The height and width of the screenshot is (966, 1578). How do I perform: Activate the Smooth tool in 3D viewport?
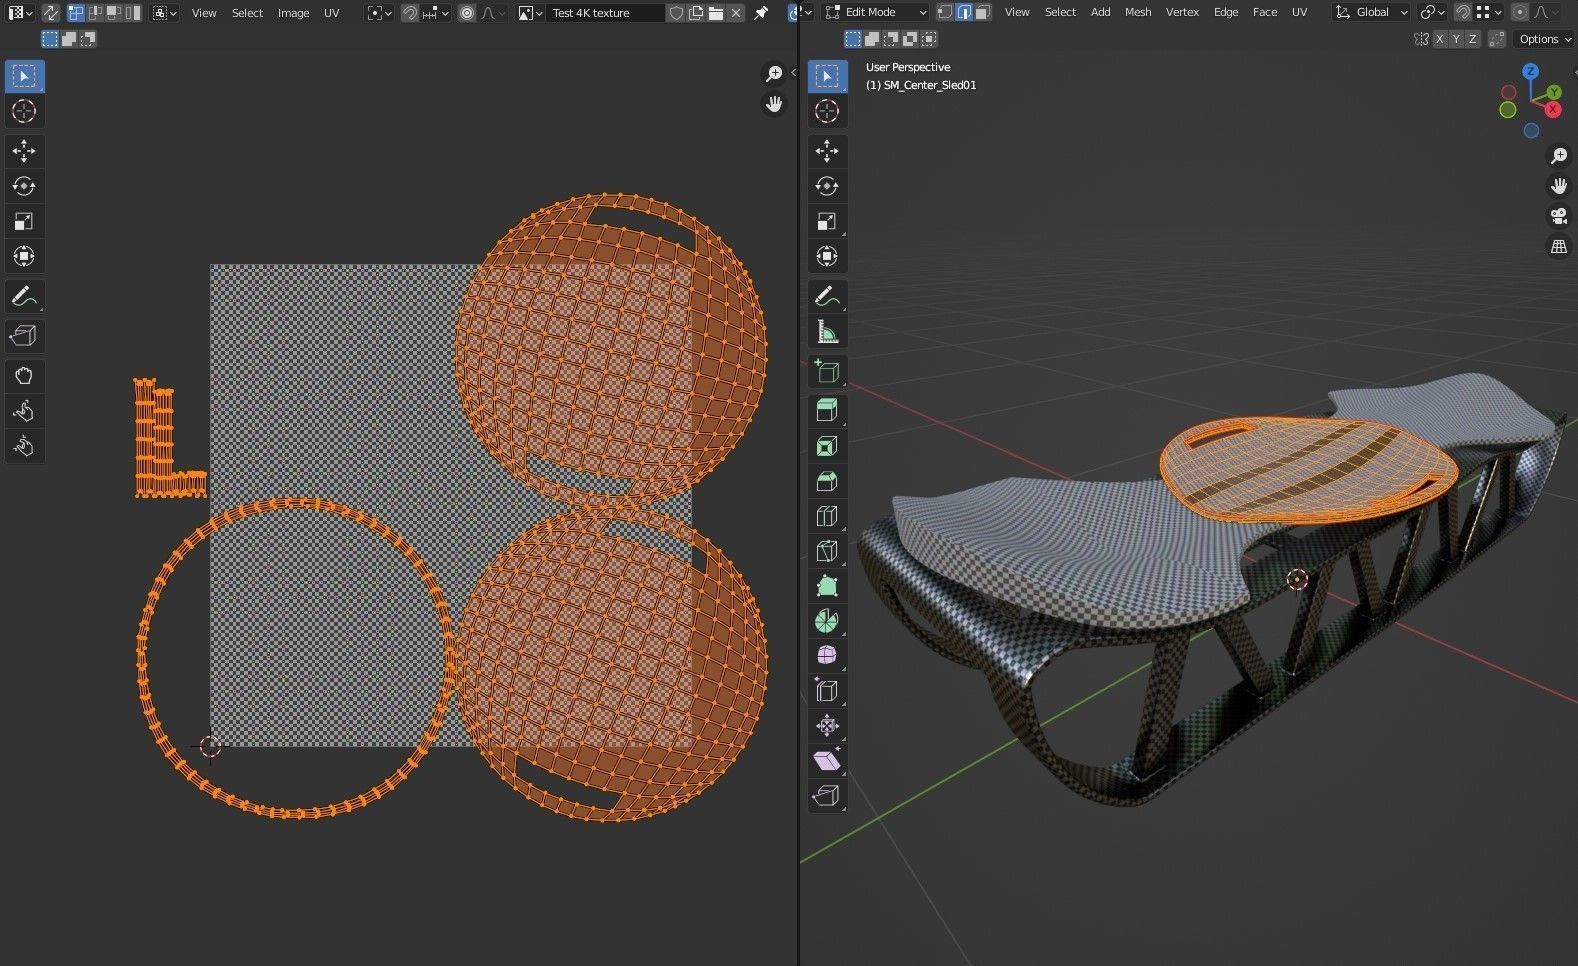click(x=827, y=656)
